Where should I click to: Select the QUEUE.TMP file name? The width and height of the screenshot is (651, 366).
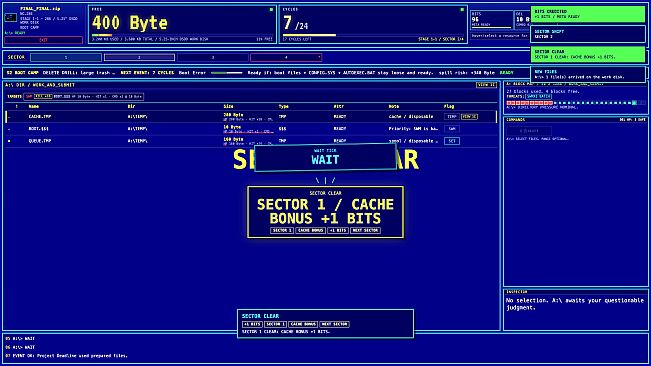click(x=40, y=141)
